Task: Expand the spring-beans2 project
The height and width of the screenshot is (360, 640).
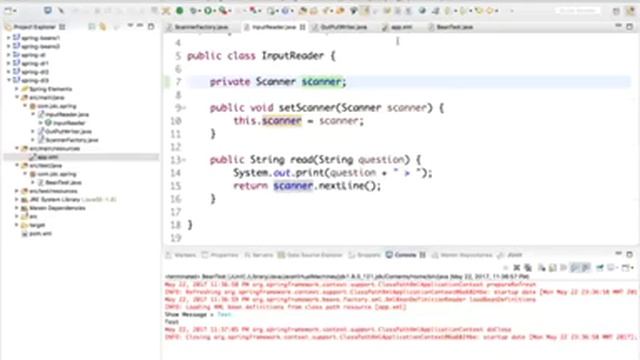Action: click(x=9, y=46)
